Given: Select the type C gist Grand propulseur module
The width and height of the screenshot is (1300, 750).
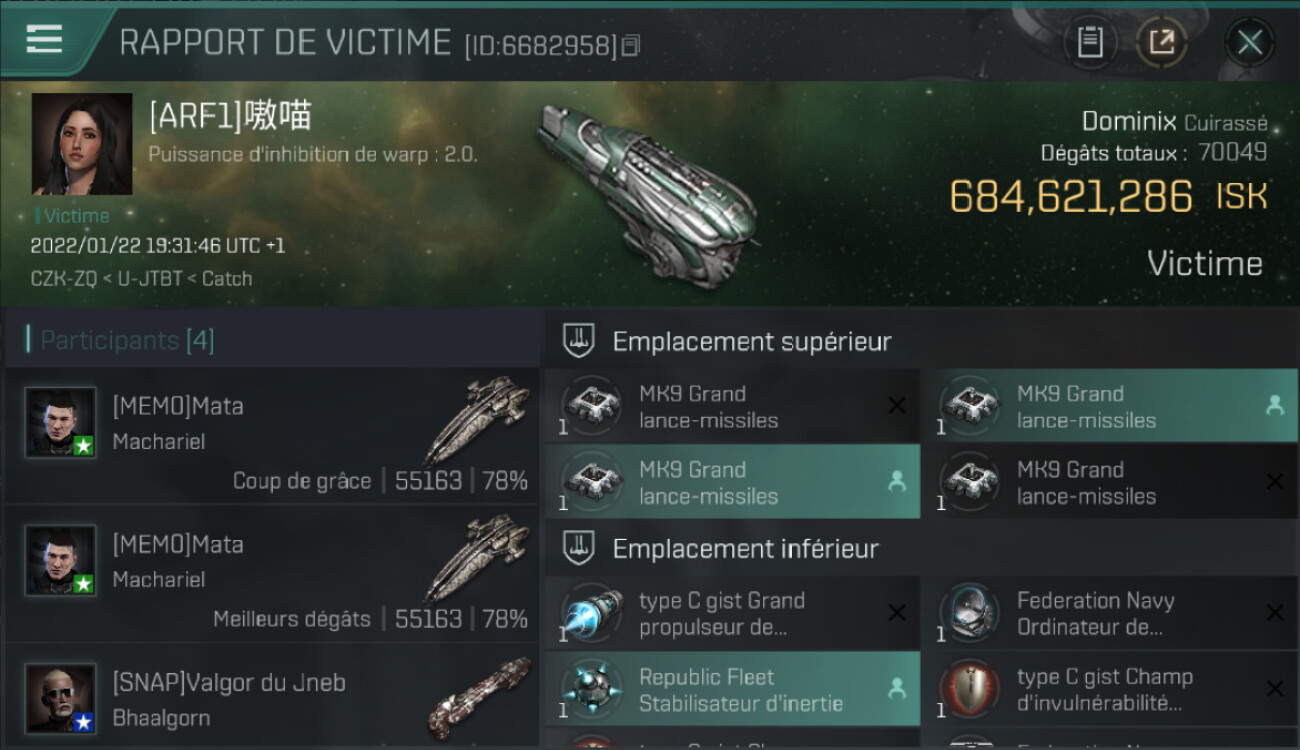Looking at the screenshot, I should 732,613.
